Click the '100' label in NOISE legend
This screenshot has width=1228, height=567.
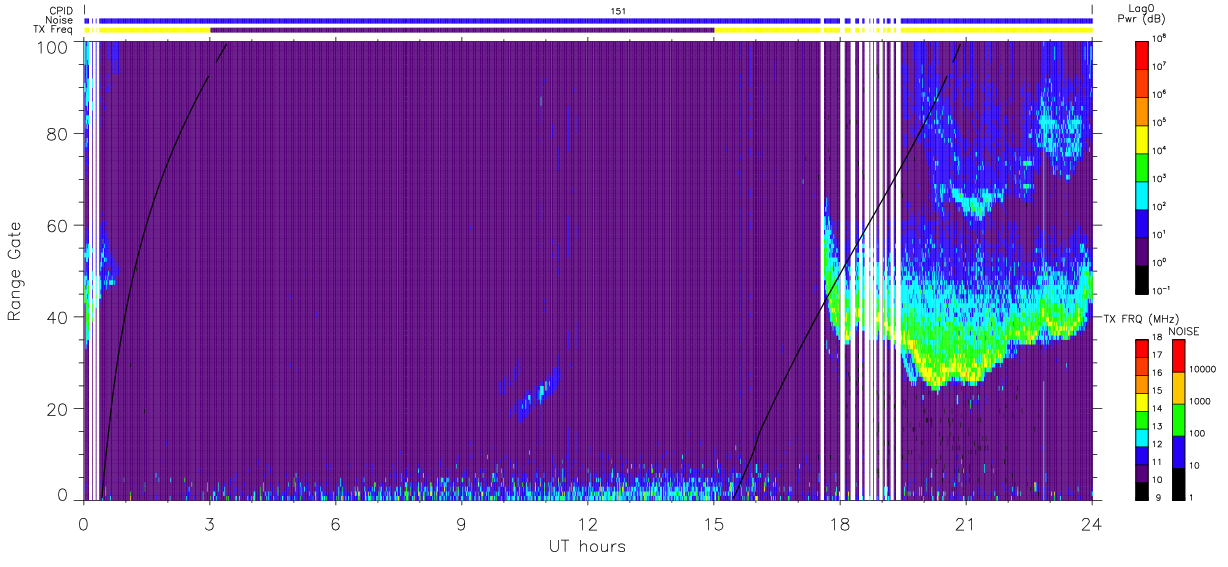click(x=1198, y=433)
